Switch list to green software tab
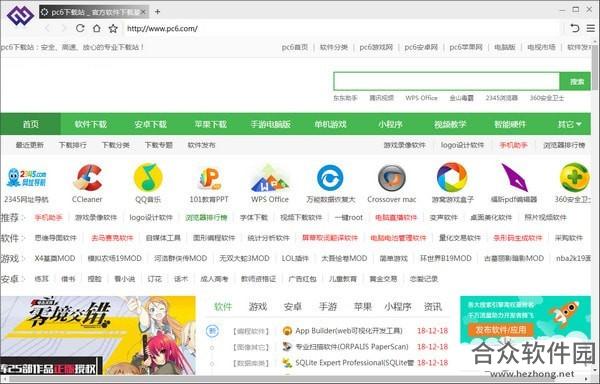Image resolution: width=600 pixels, height=384 pixels. click(223, 306)
